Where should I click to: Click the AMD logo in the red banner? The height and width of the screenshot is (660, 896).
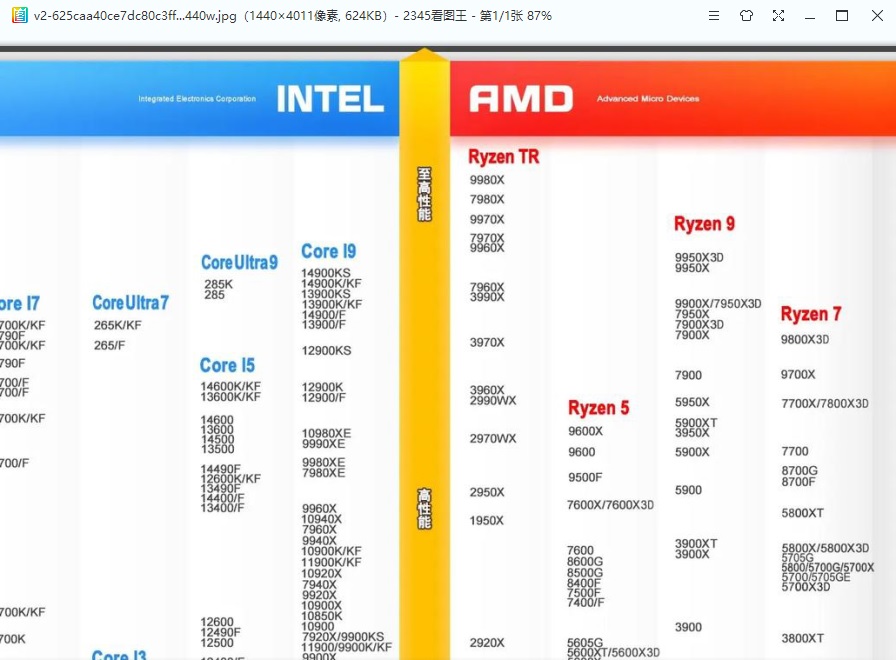coord(521,99)
